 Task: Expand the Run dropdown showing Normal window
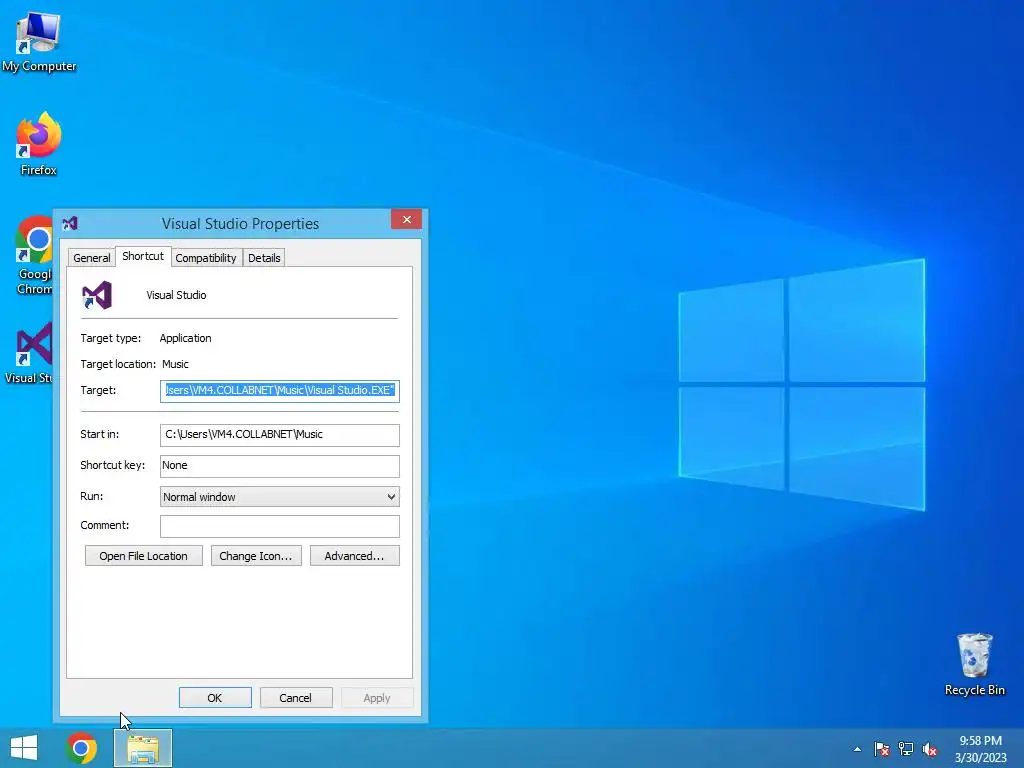point(280,497)
